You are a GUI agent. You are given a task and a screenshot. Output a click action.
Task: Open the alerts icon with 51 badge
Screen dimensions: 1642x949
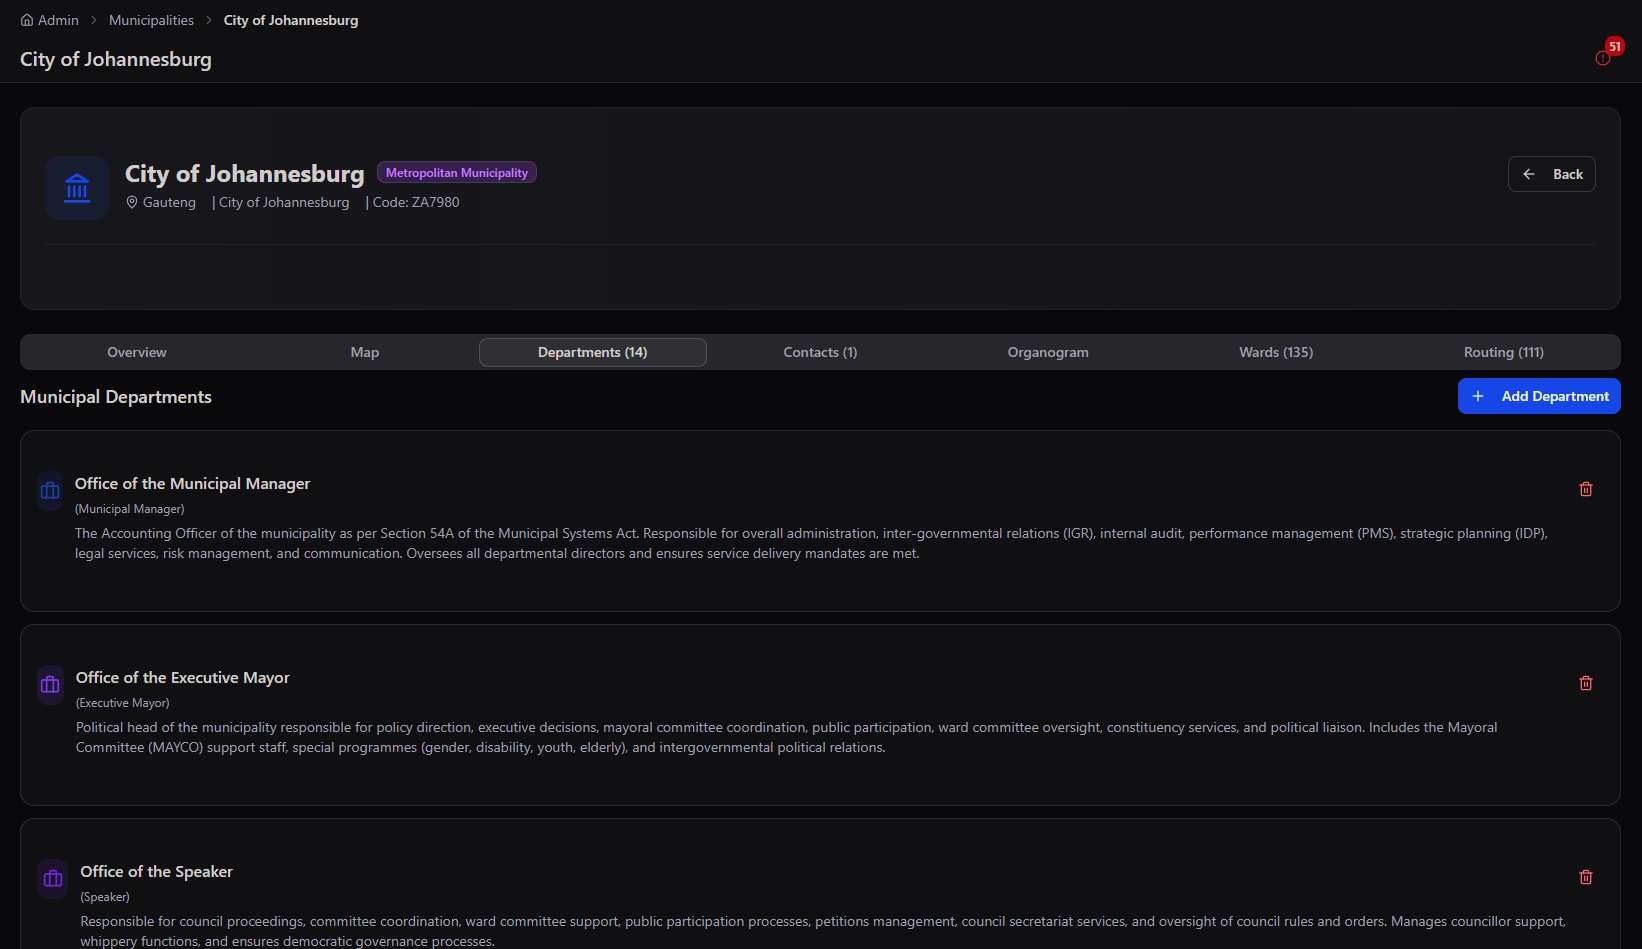1604,57
